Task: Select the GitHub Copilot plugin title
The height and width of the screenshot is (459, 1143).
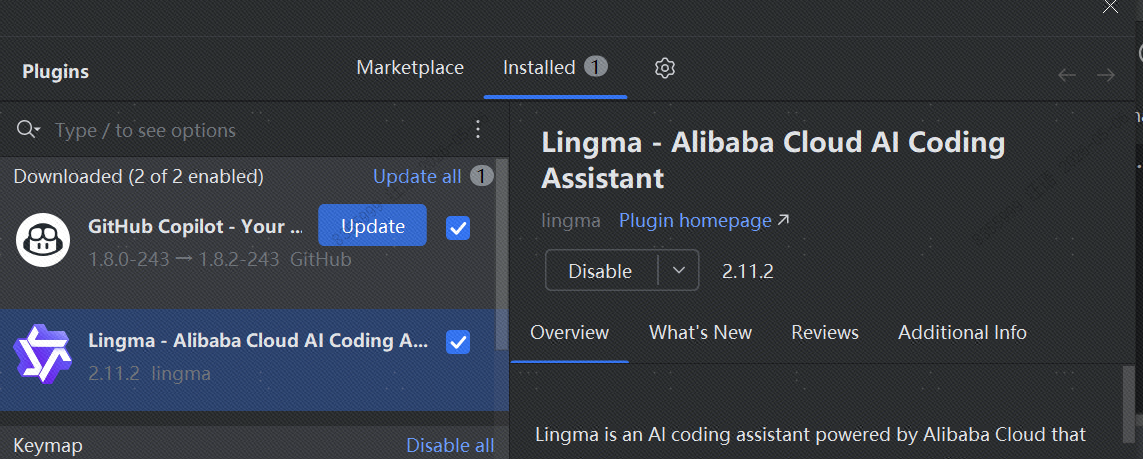Action: (195, 227)
